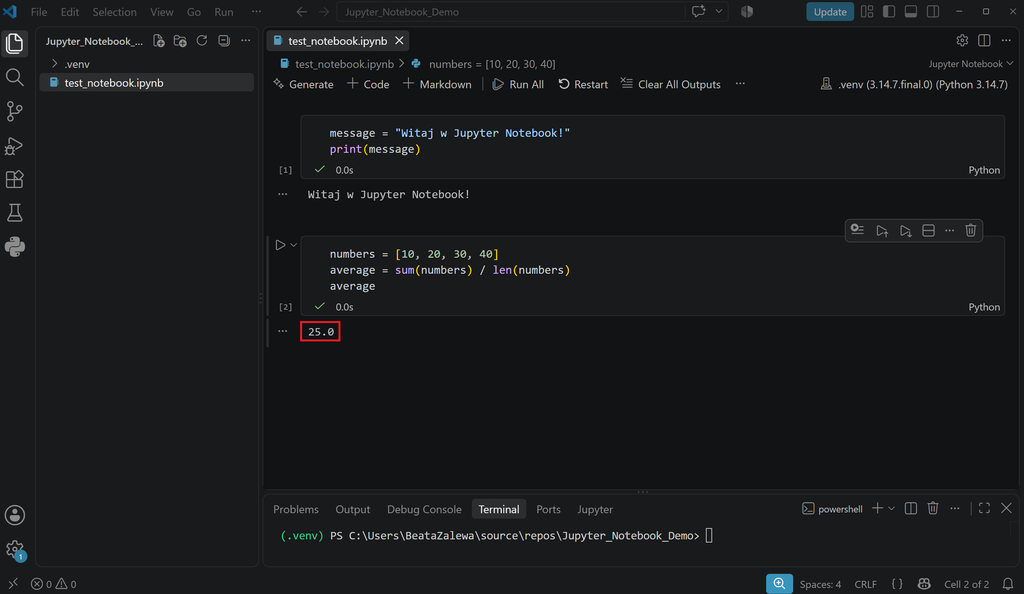
Task: Execute above cells icon in cell toolbar
Action: [882, 230]
